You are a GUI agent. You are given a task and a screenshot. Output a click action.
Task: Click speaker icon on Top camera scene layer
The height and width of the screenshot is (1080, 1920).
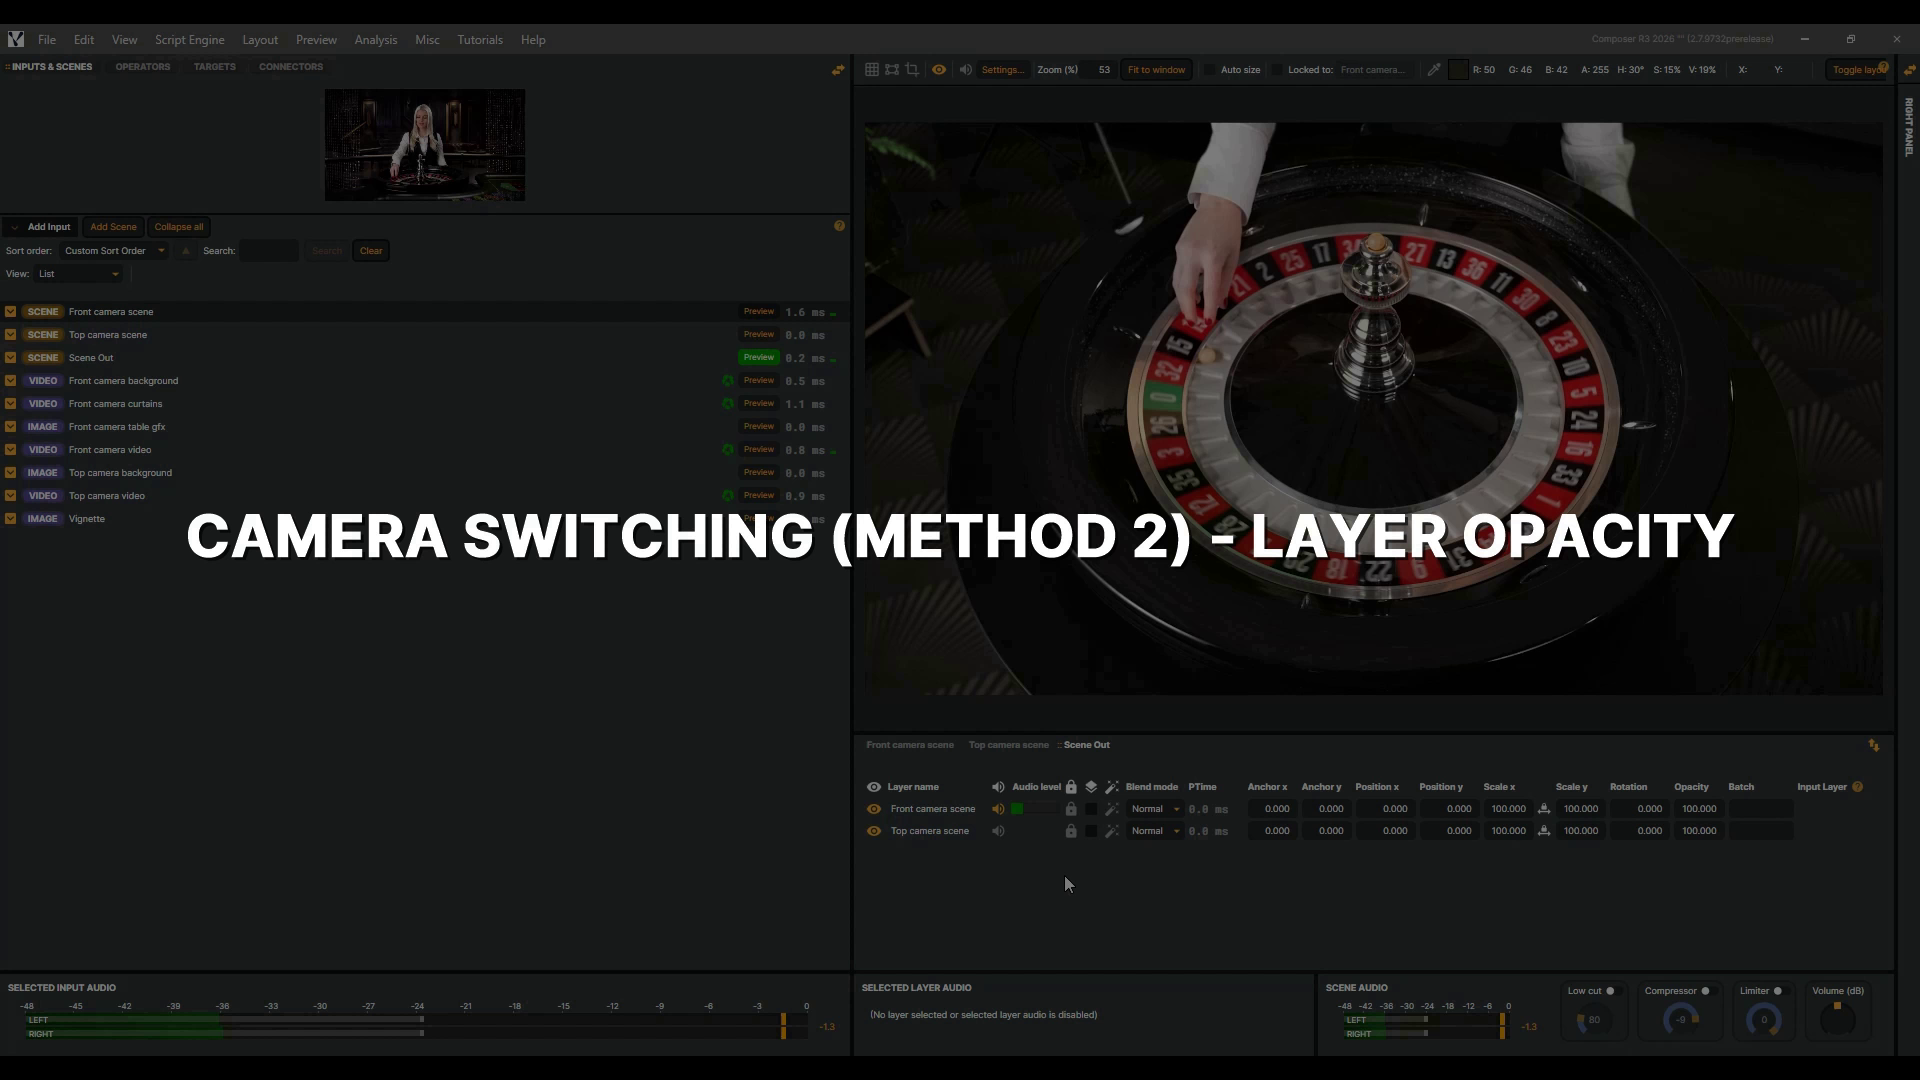click(998, 831)
